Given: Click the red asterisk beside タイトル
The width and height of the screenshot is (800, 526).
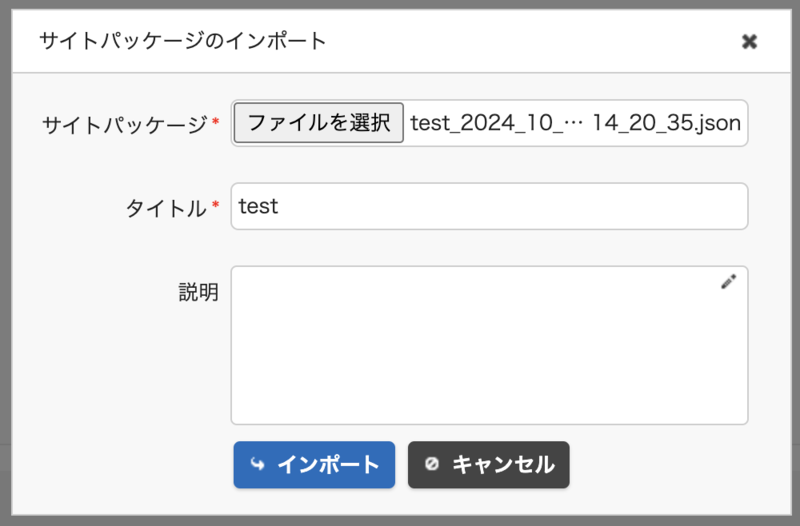Looking at the screenshot, I should [216, 206].
